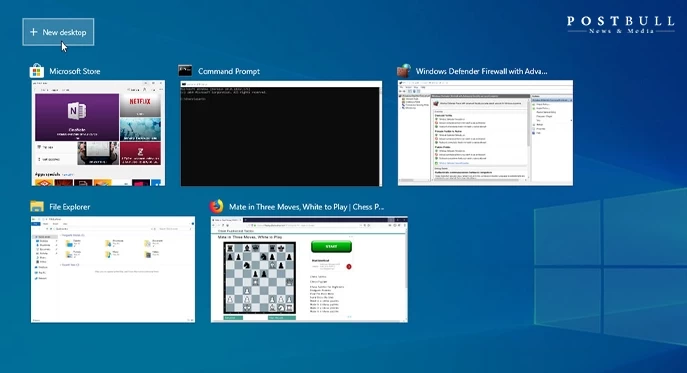Screen dimensions: 687x373
Task: Click the 'Windows Defender Firewall with Adva...' title
Action: click(481, 71)
